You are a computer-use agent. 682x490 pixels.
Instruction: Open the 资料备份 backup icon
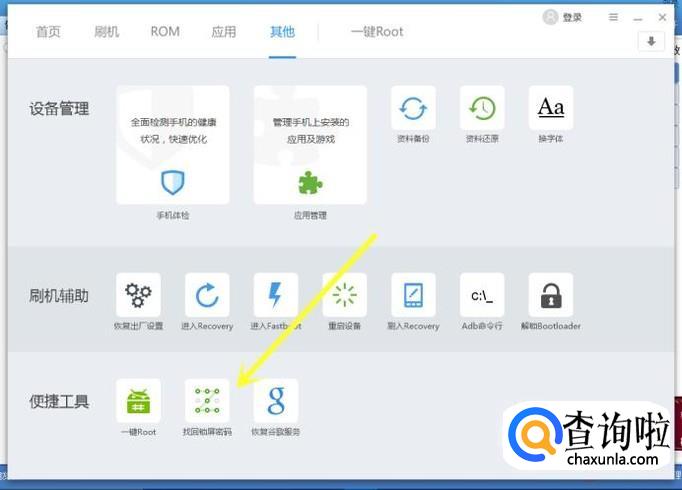(x=413, y=108)
